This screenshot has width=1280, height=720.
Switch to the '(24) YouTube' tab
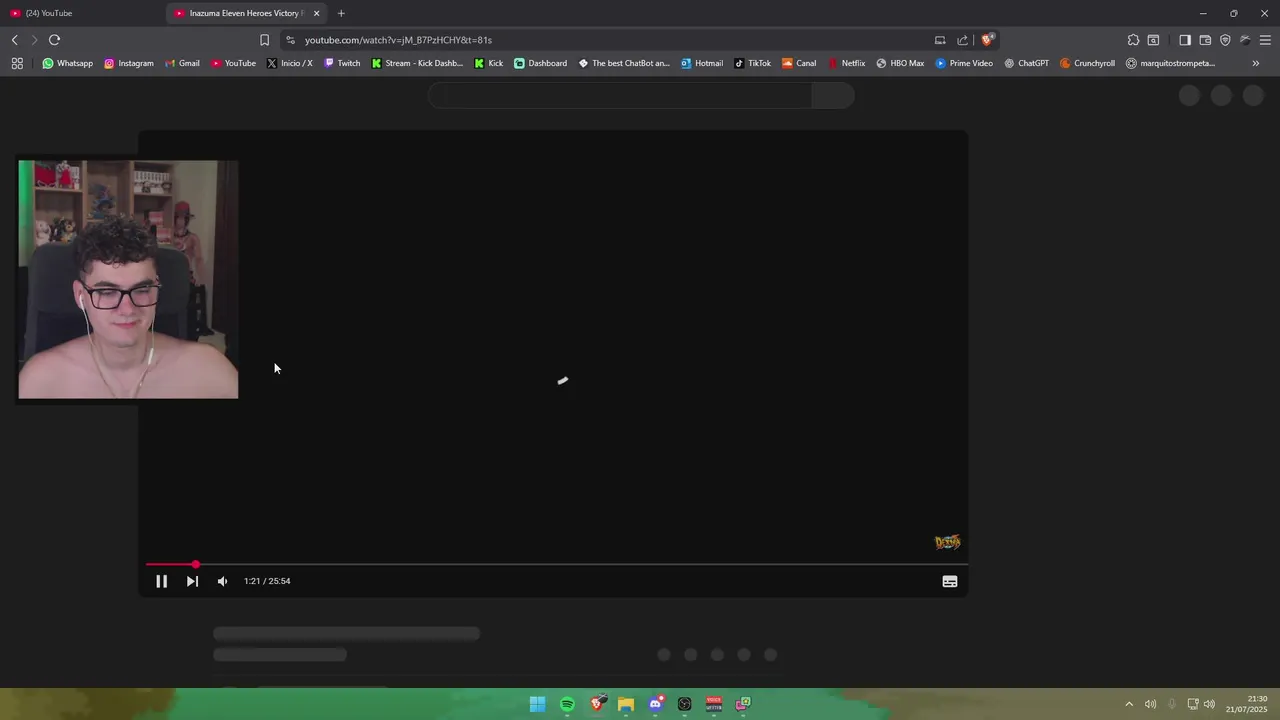tap(80, 13)
